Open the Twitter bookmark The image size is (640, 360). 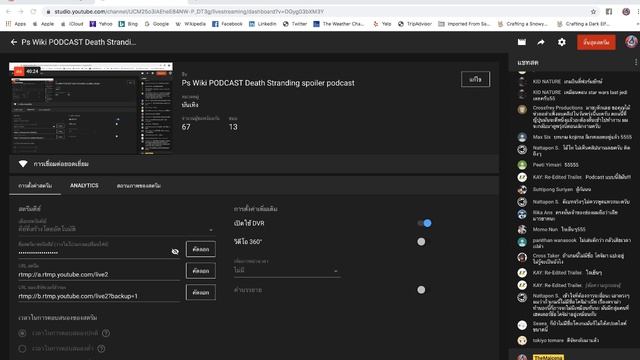click(x=295, y=24)
